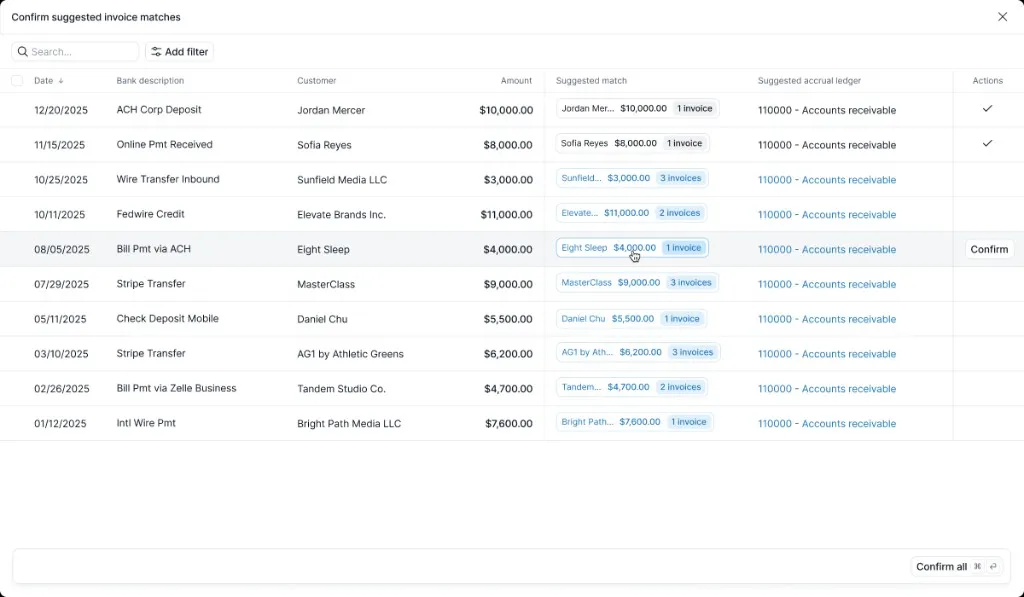Click 'Bill Pmt via Zelle Business' description
The height and width of the screenshot is (597, 1024).
(176, 388)
